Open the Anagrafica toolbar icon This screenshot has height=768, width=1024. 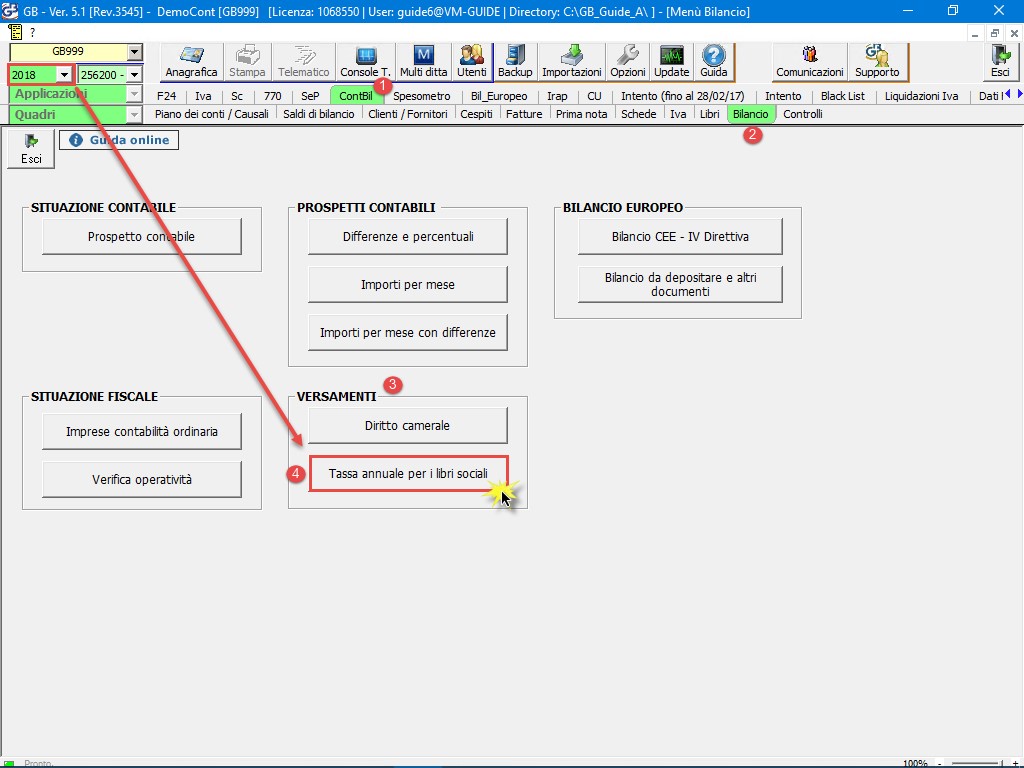click(191, 61)
